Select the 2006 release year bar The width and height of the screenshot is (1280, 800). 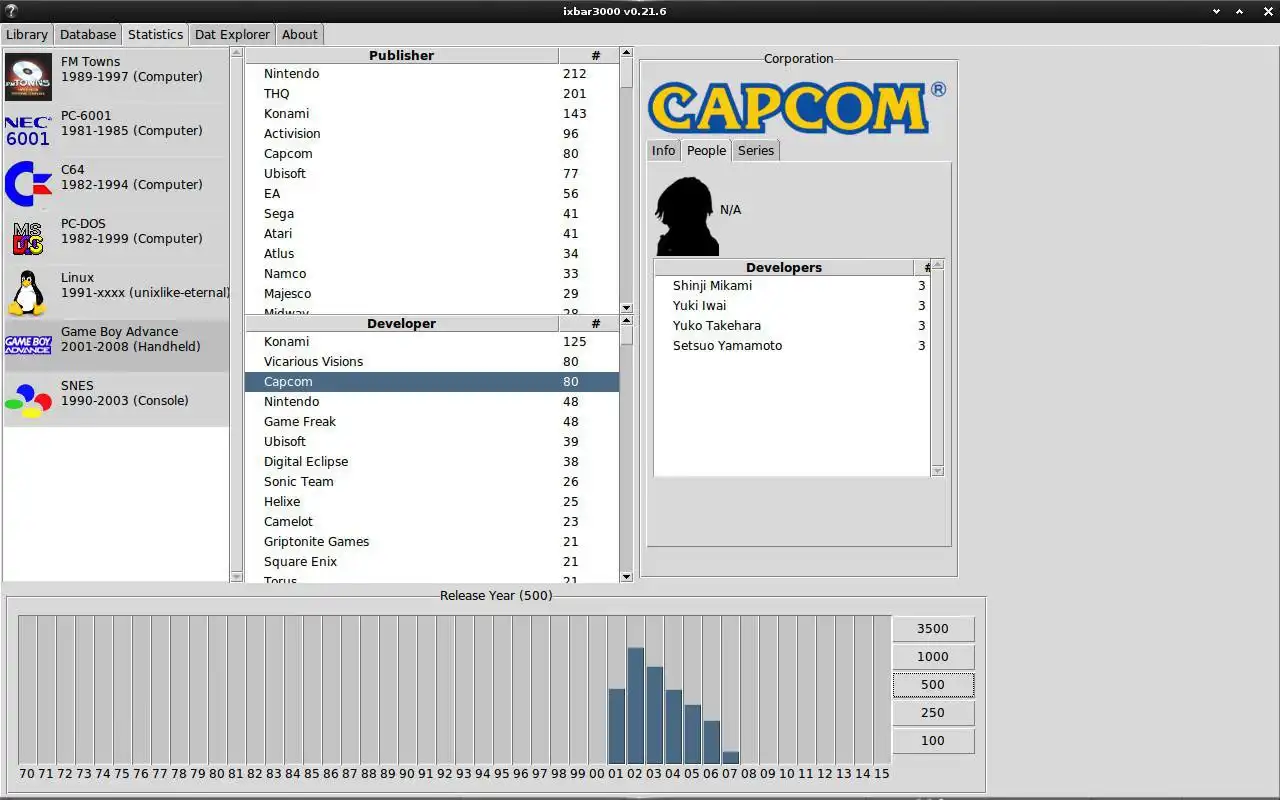712,743
